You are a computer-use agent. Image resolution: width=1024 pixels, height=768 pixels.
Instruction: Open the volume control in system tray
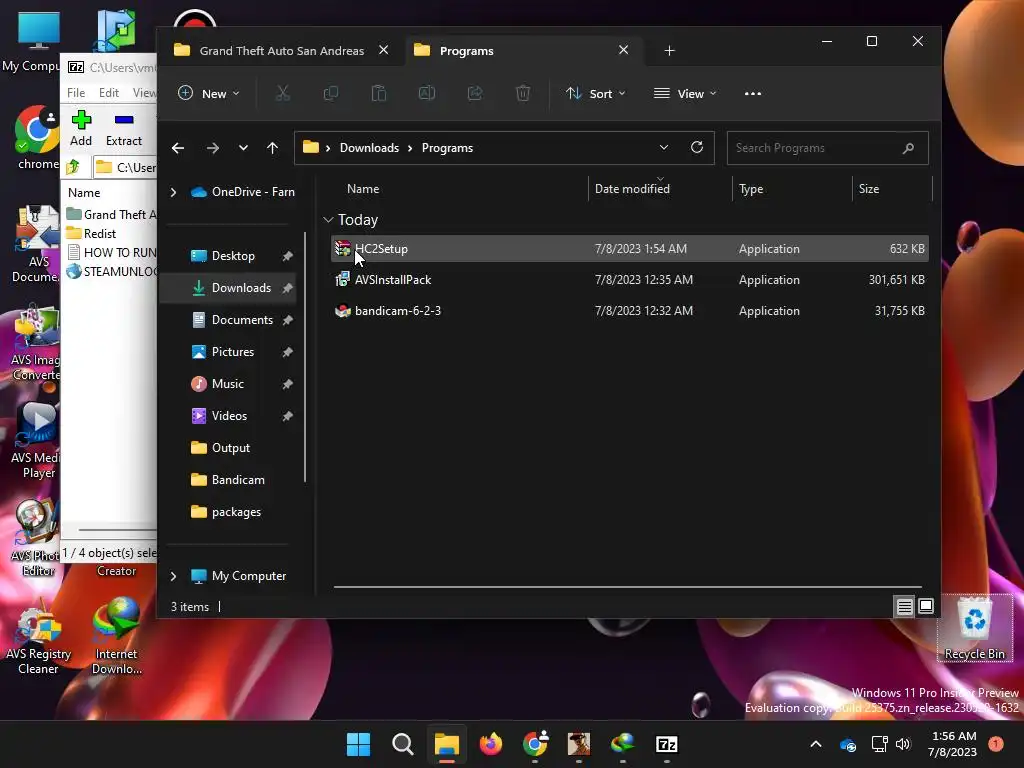pyautogui.click(x=903, y=744)
